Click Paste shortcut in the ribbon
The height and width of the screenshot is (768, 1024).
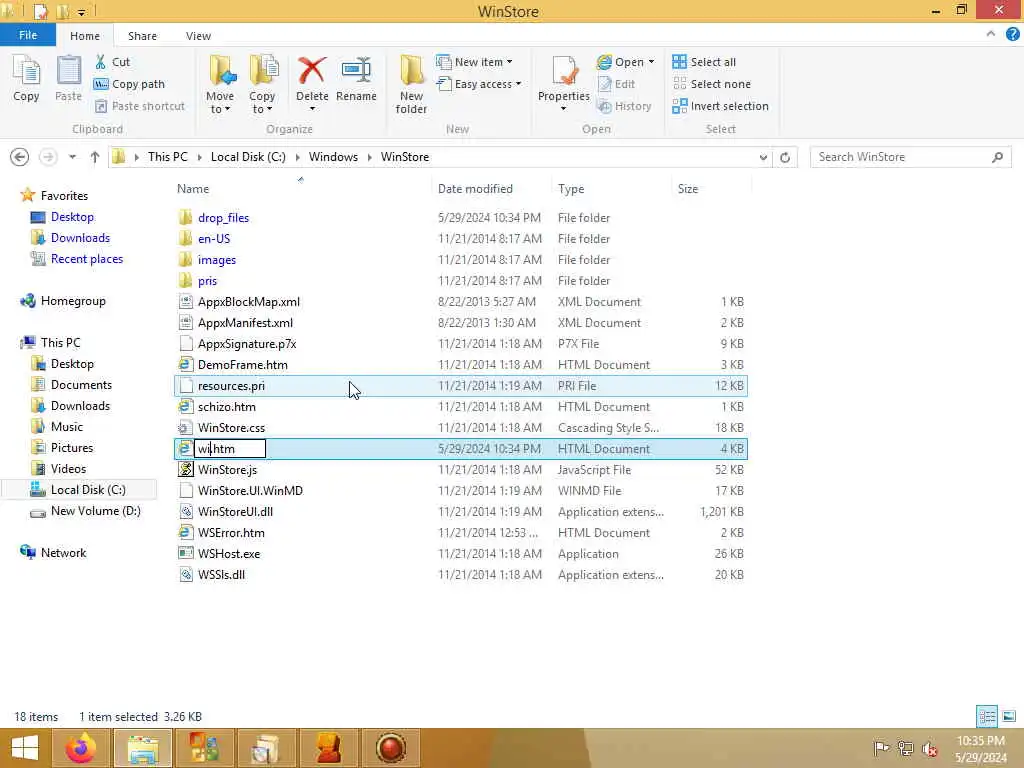click(x=140, y=106)
